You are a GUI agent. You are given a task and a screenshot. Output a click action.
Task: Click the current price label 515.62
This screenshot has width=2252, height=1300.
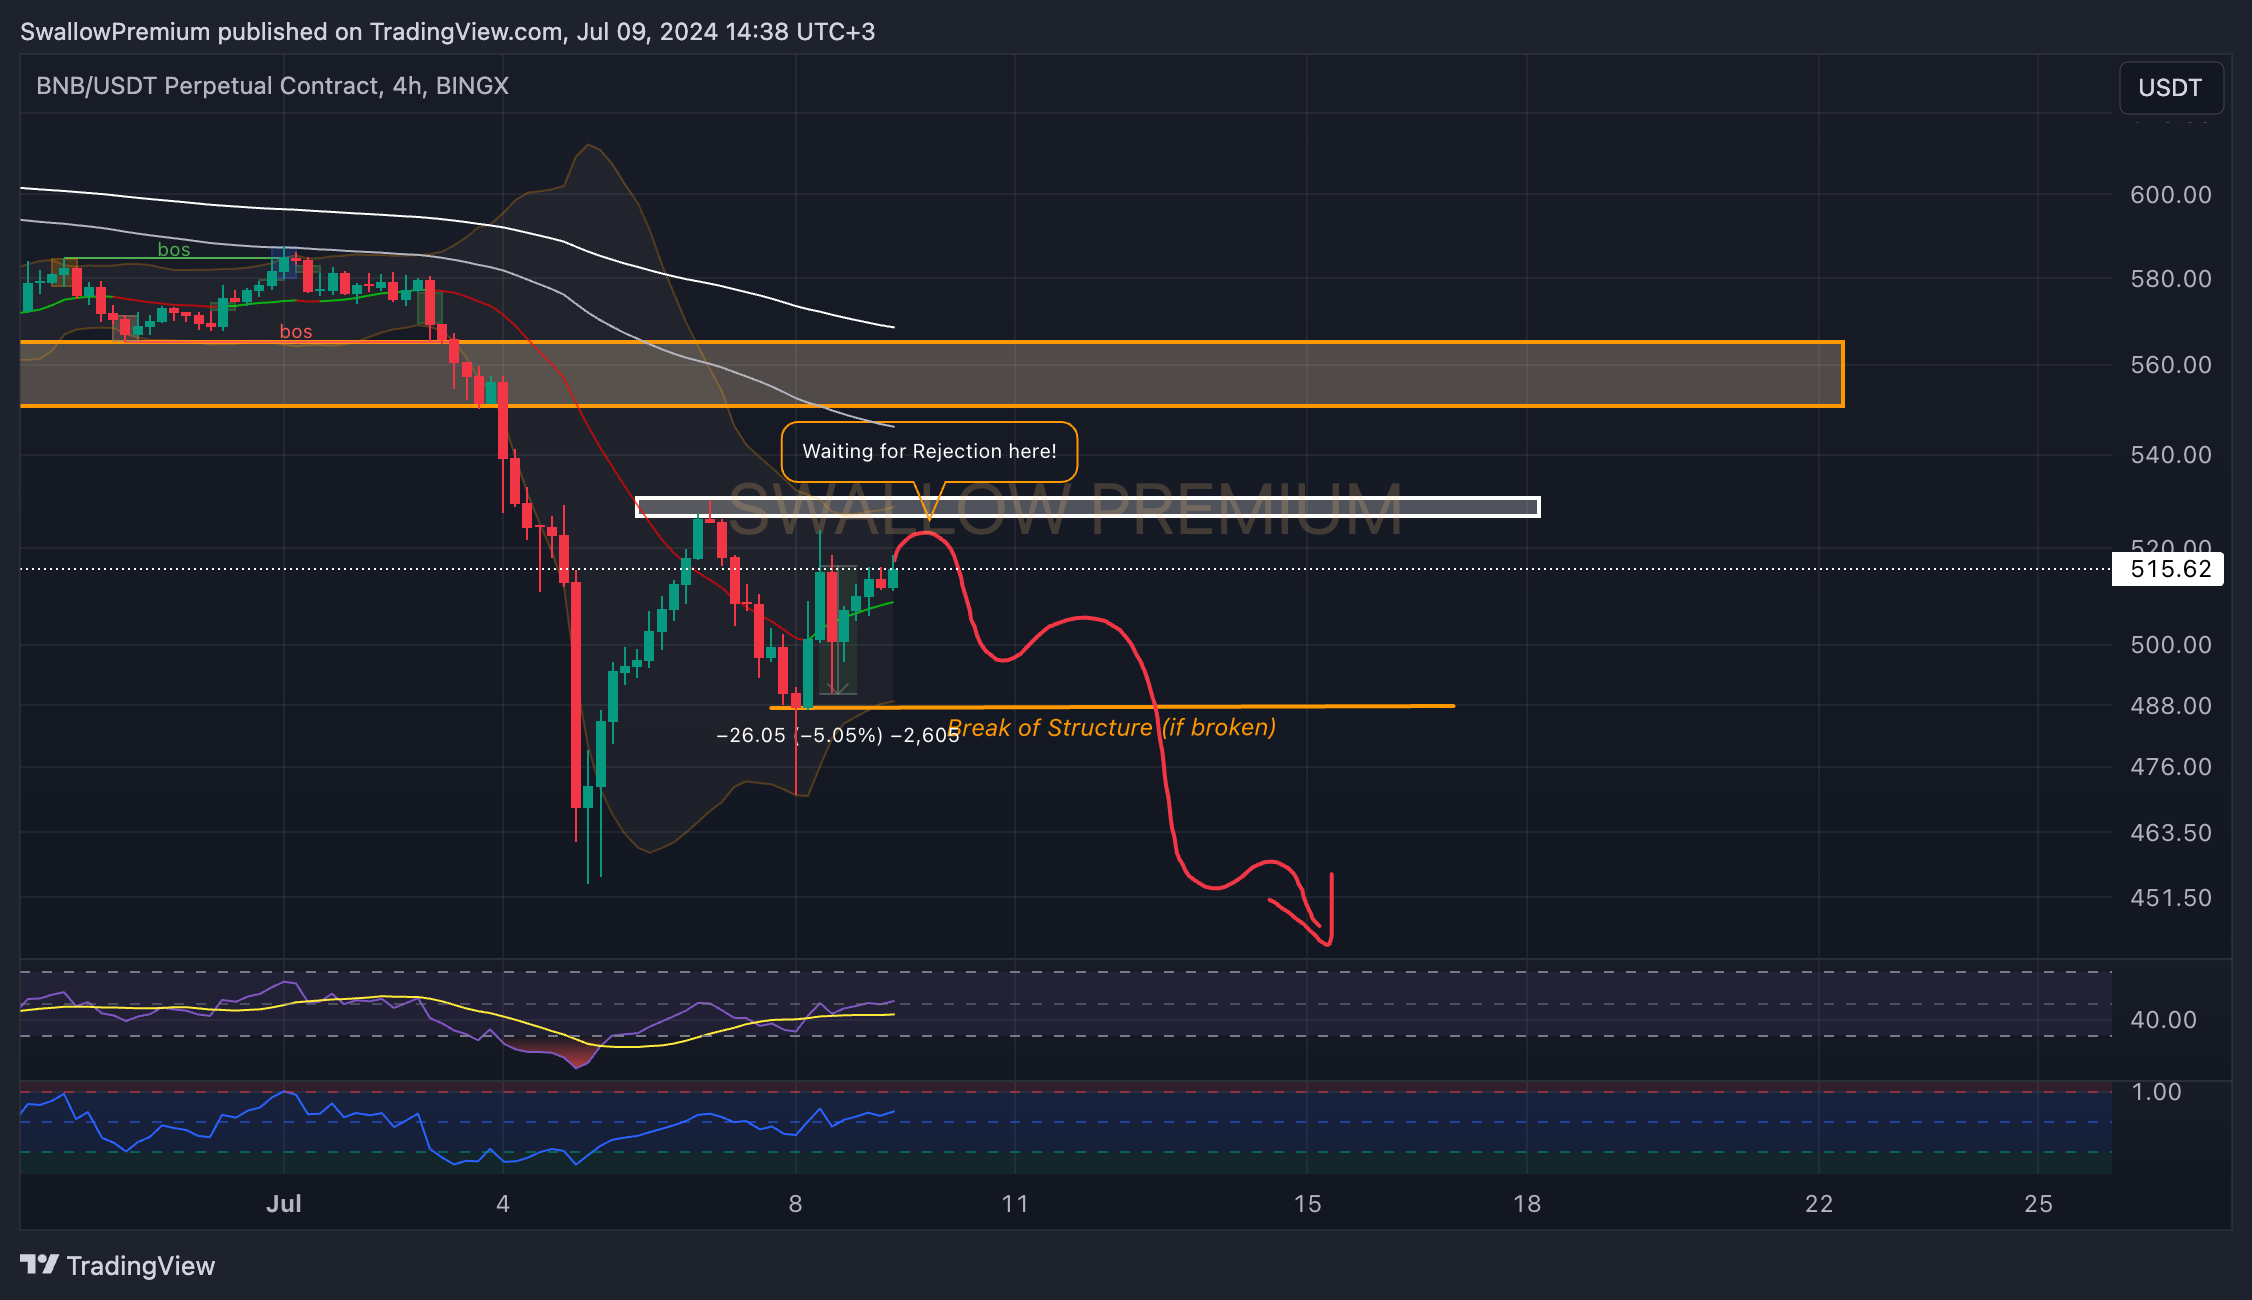[2168, 570]
